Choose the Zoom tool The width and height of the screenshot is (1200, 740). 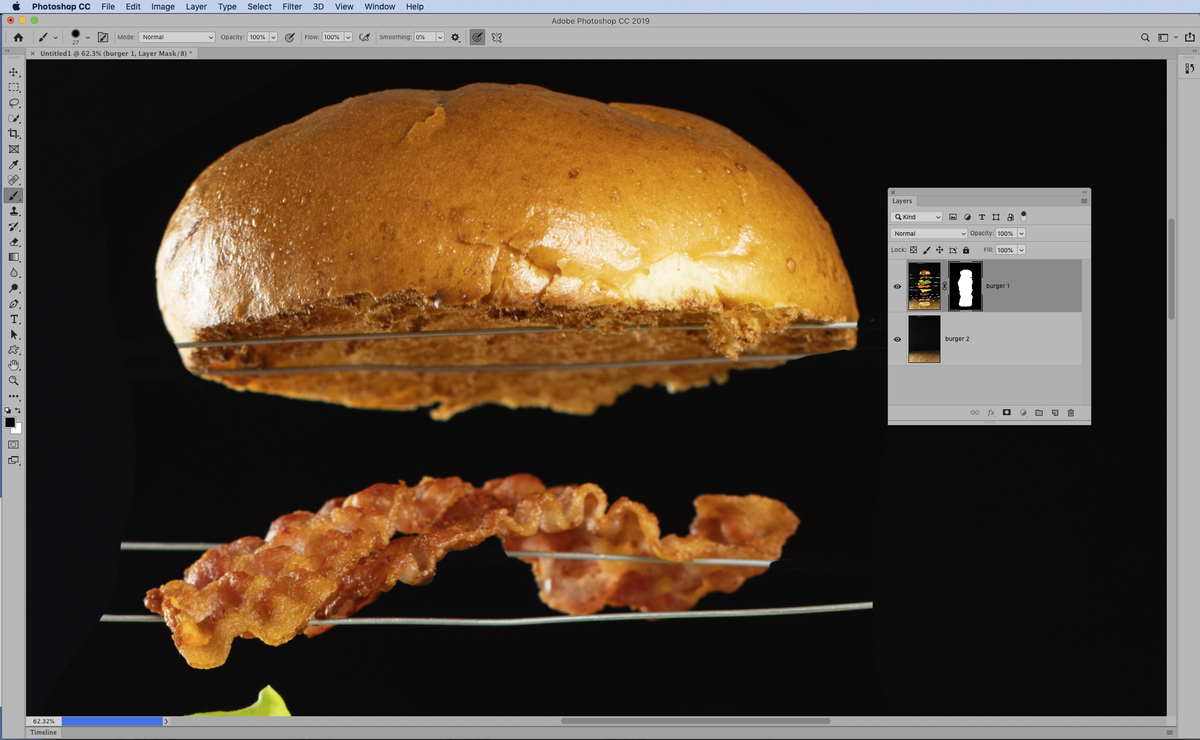14,380
